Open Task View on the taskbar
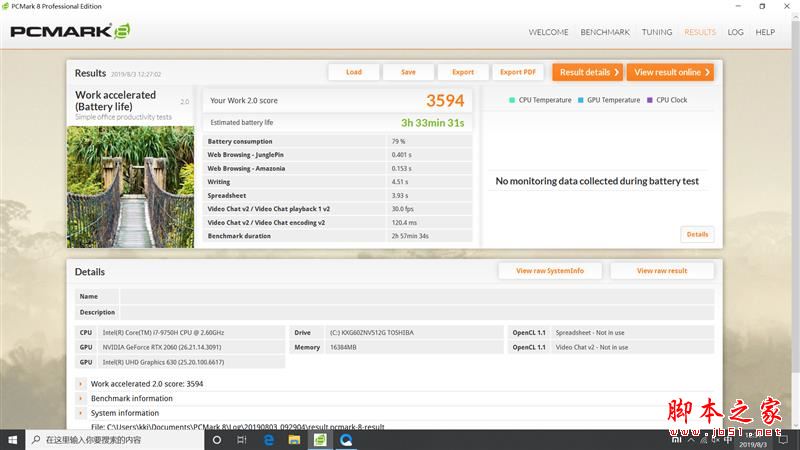This screenshot has width=800, height=450. (x=242, y=440)
